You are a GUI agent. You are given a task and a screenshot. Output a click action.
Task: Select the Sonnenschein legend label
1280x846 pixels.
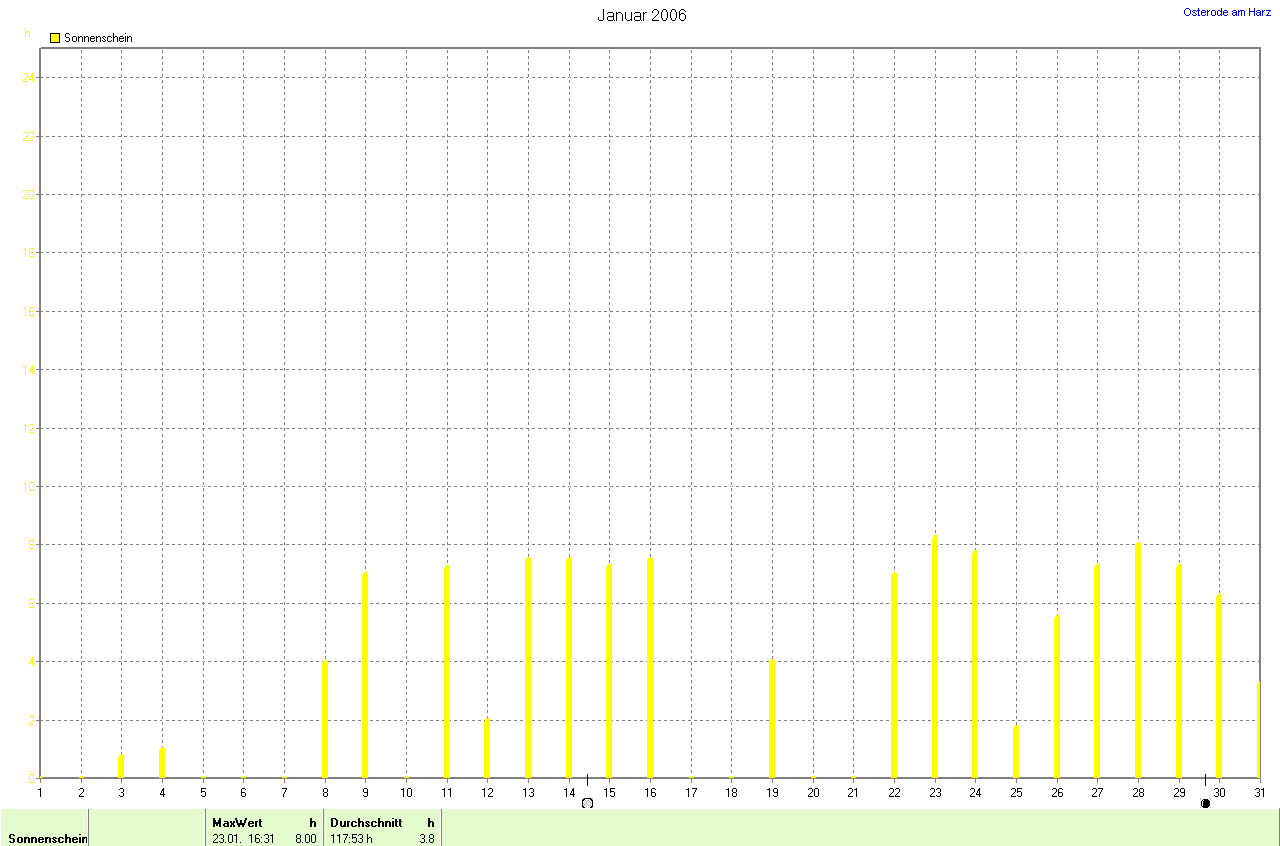point(98,38)
